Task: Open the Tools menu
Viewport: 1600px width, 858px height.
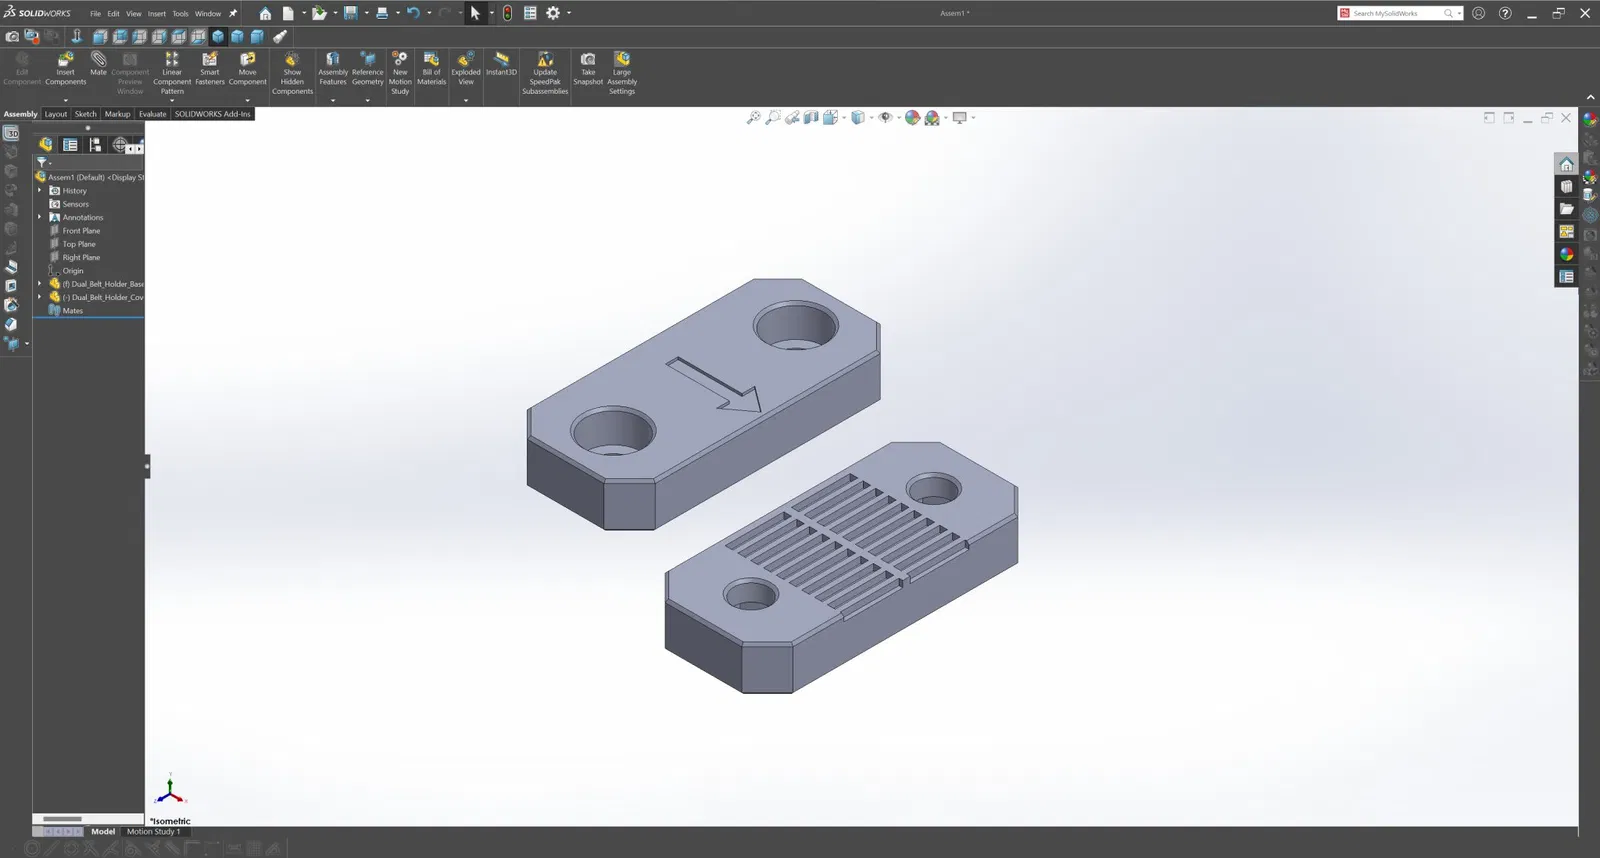Action: point(180,14)
